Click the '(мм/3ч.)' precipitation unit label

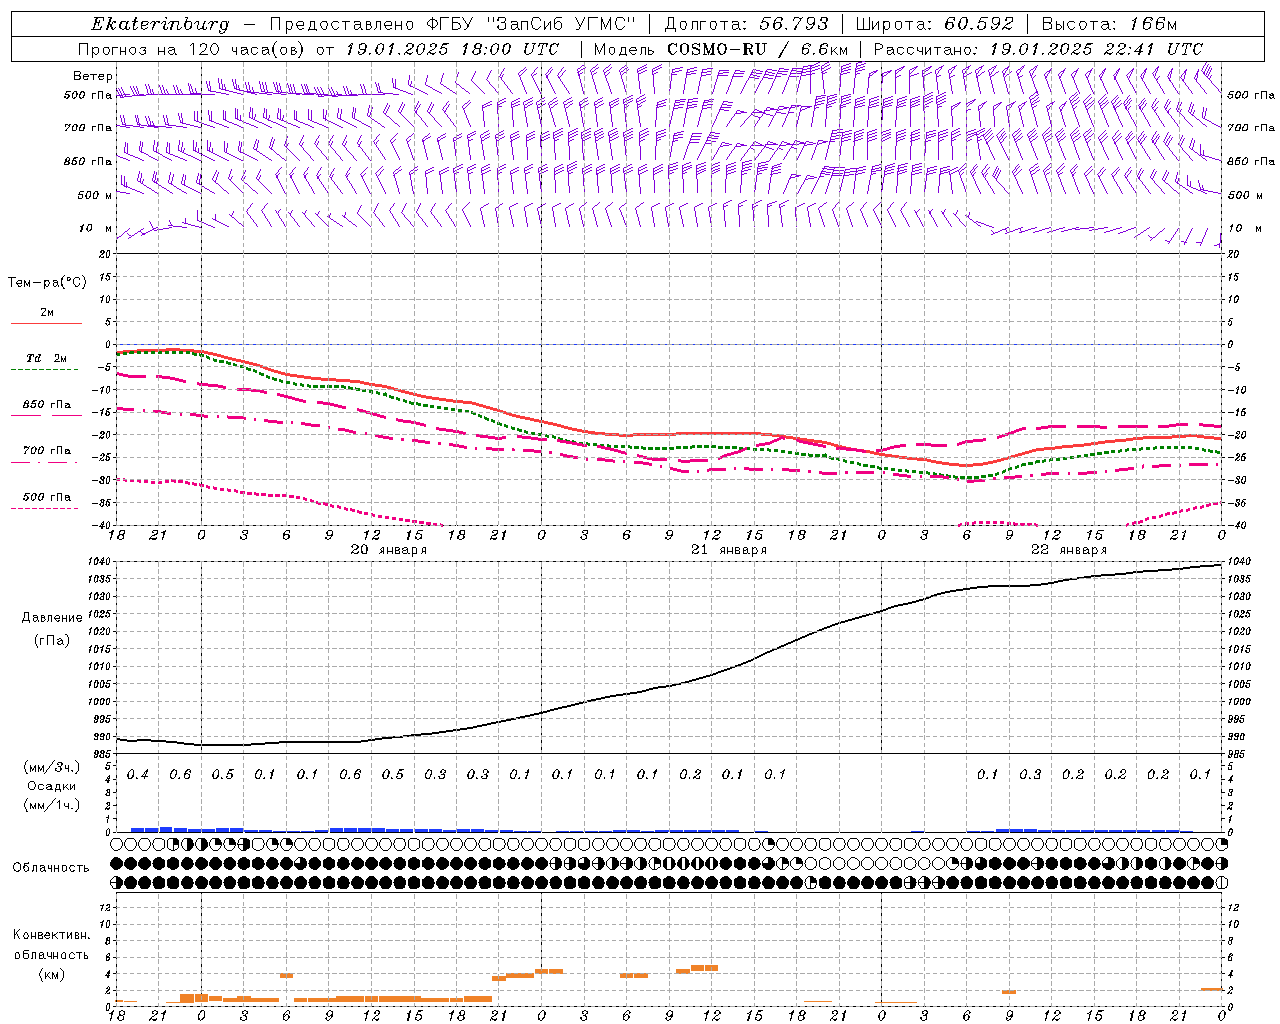pos(53,767)
